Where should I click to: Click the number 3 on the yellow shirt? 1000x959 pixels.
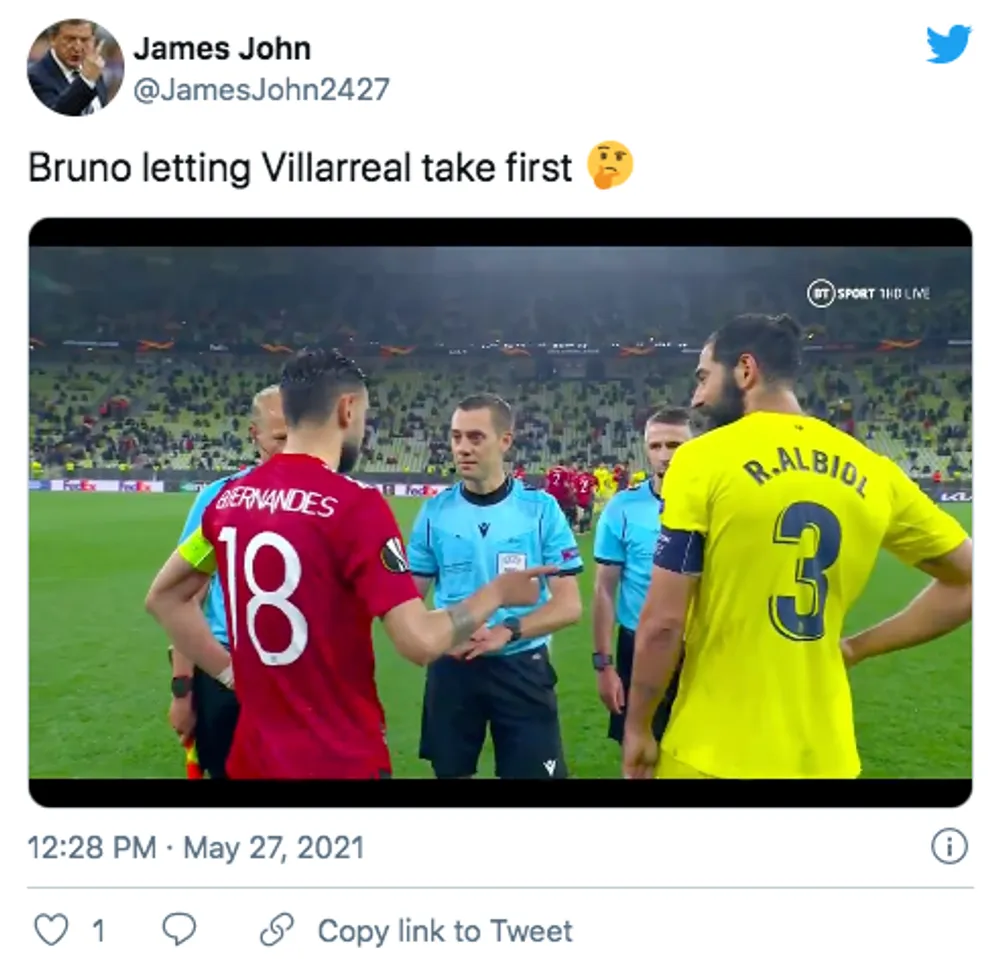point(801,569)
